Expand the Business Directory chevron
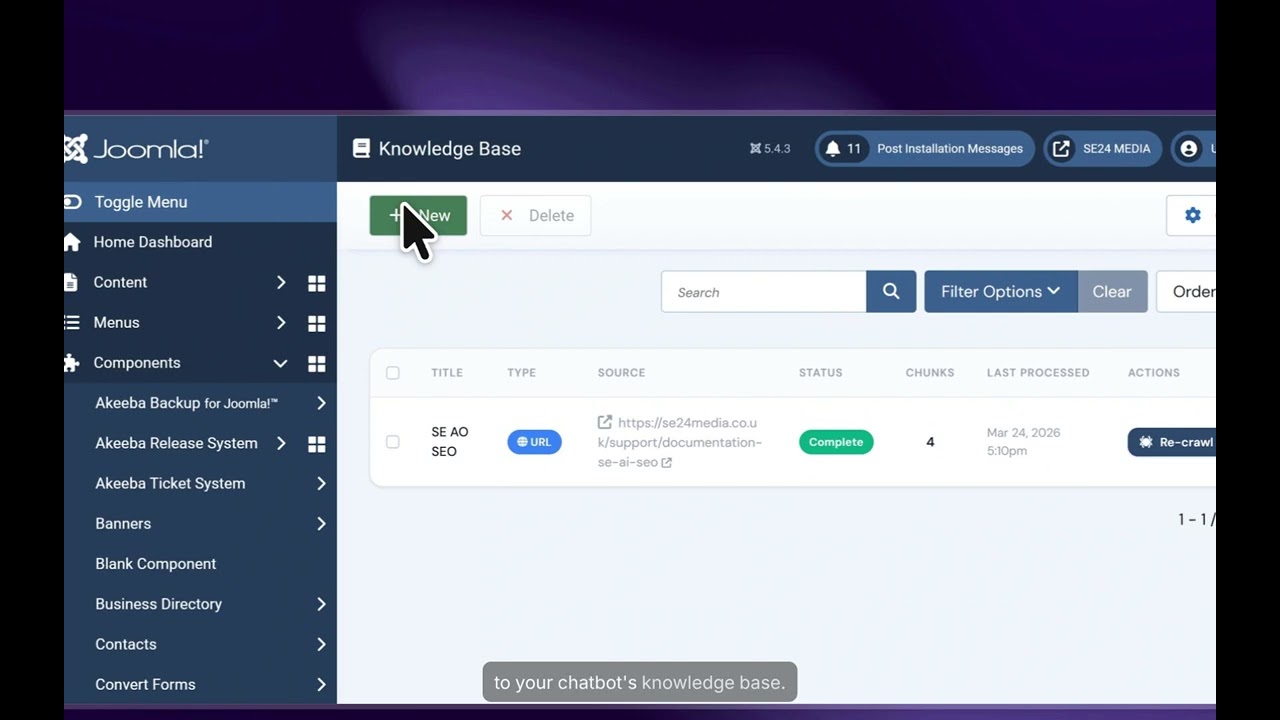This screenshot has width=1280, height=720. pos(321,604)
